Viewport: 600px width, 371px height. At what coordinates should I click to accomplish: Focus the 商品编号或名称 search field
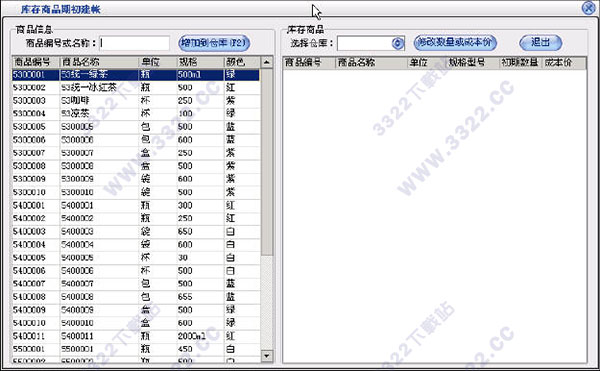[x=134, y=43]
